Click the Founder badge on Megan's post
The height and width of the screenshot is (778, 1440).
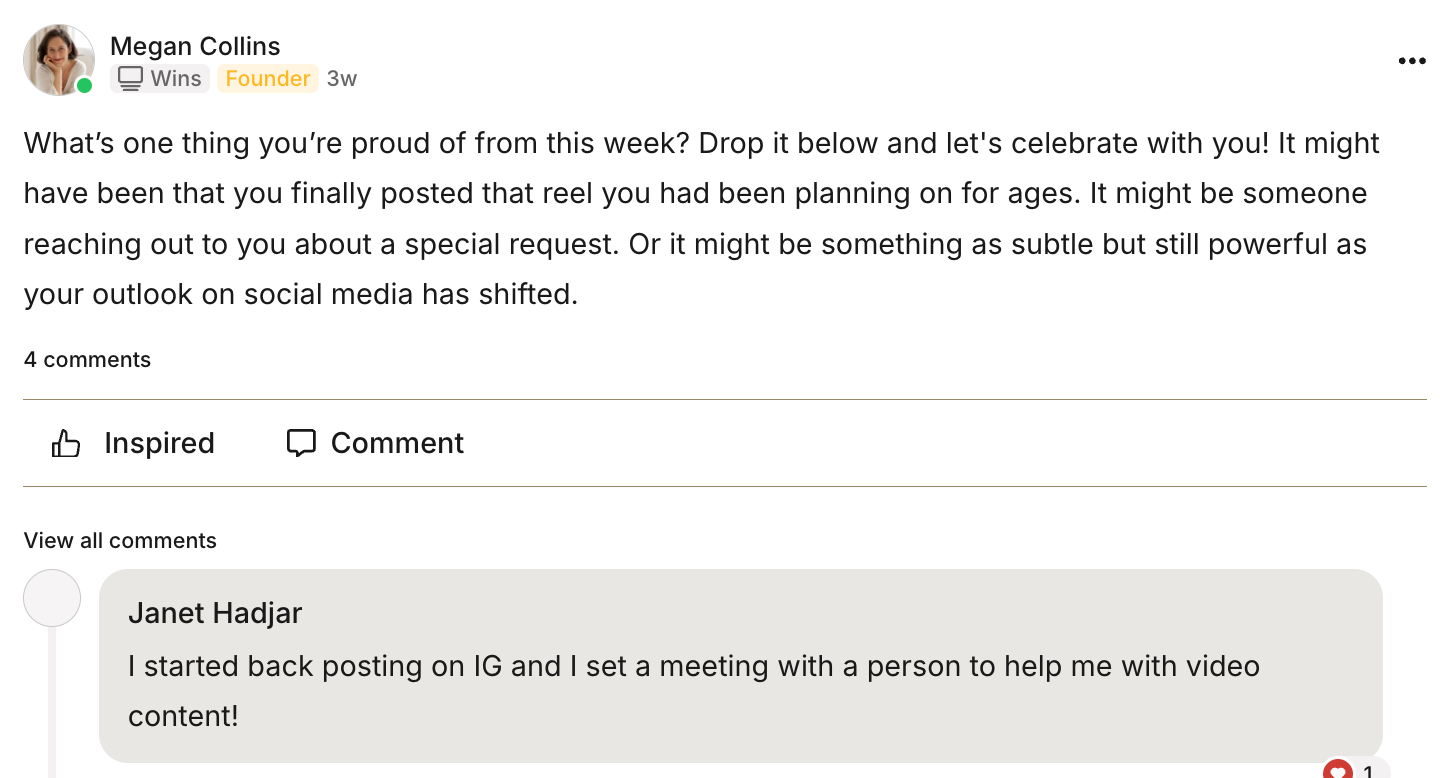[x=267, y=78]
